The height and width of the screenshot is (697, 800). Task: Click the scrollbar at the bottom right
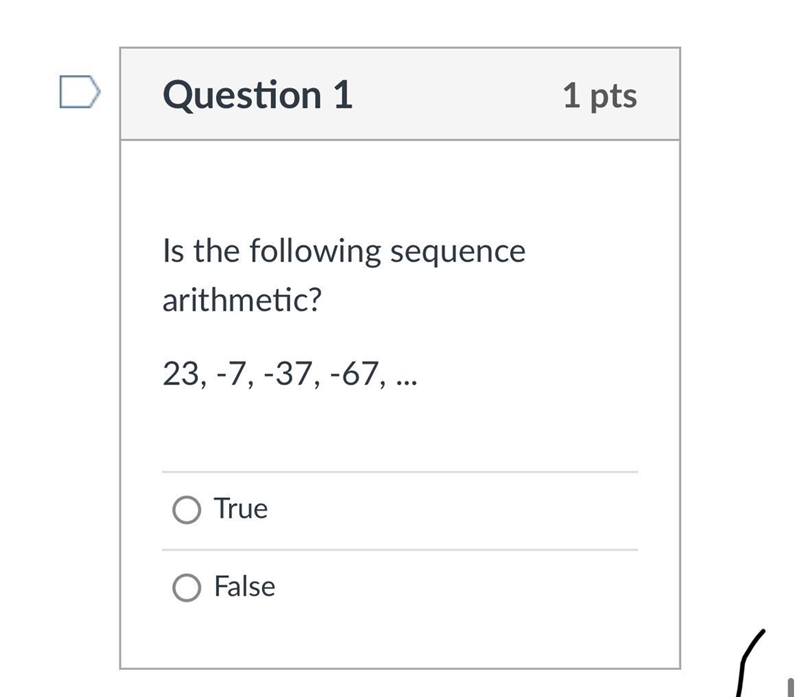[790, 687]
